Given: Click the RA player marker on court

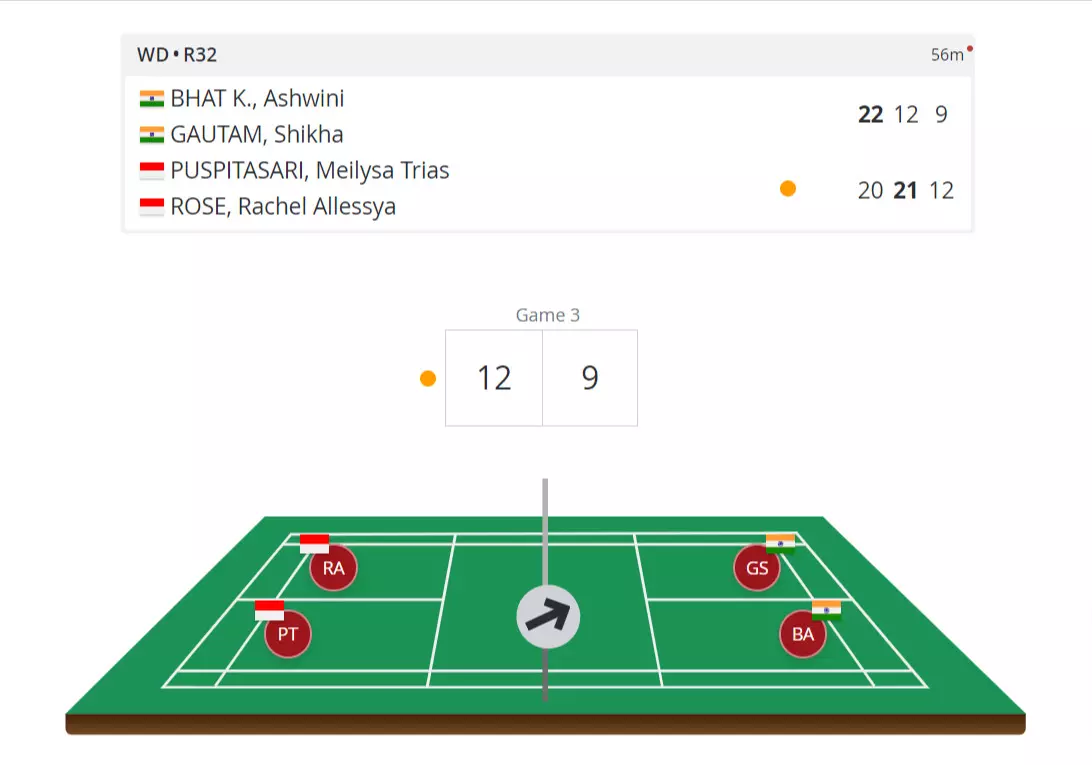Looking at the screenshot, I should point(333,569).
